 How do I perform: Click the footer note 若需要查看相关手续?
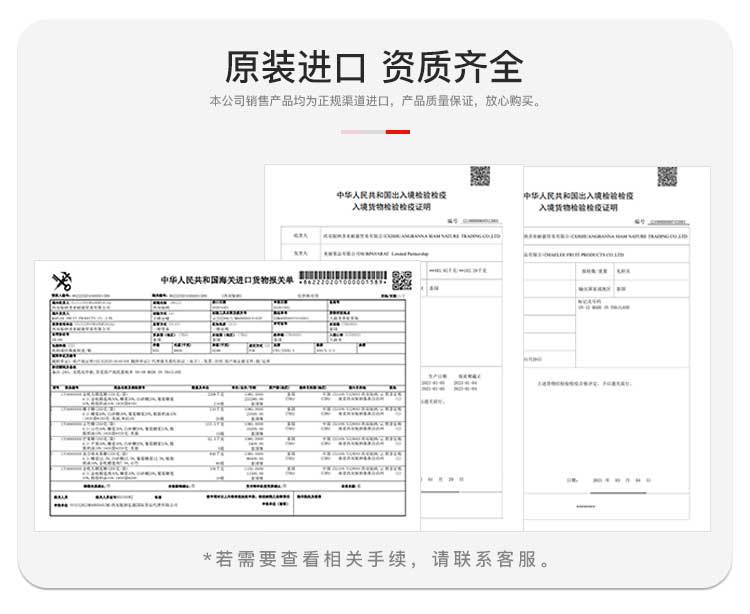377,559
